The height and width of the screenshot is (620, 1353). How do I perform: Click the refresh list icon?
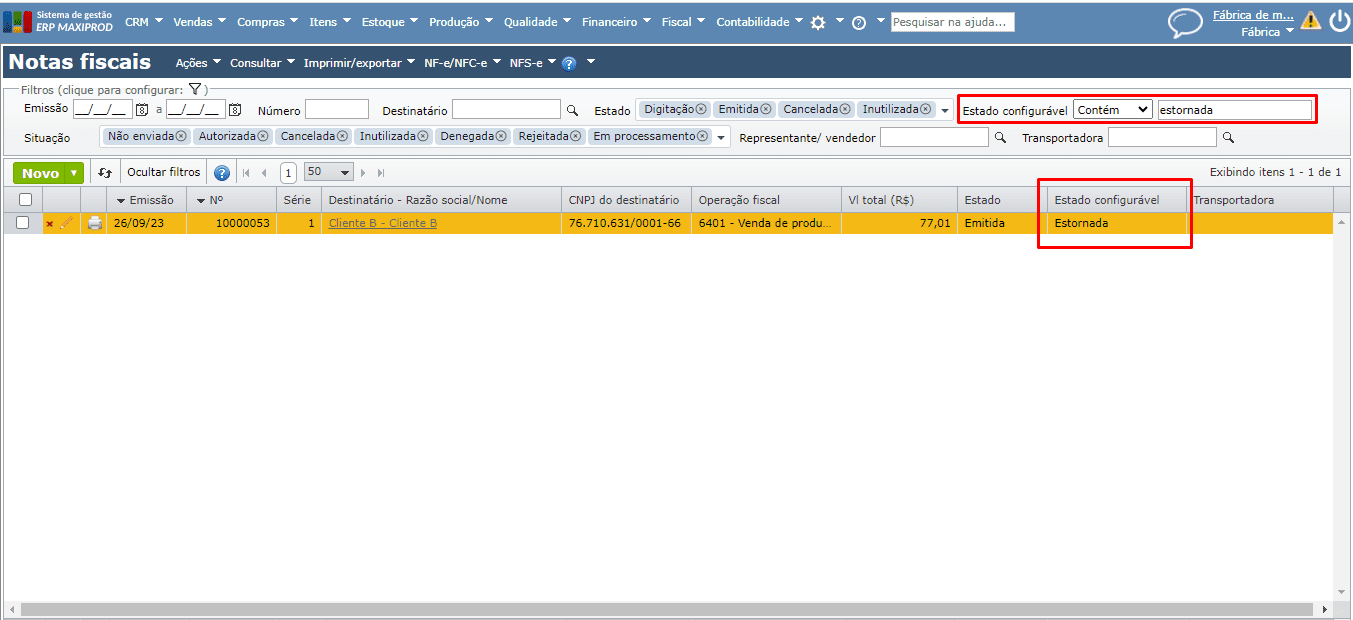coord(105,173)
